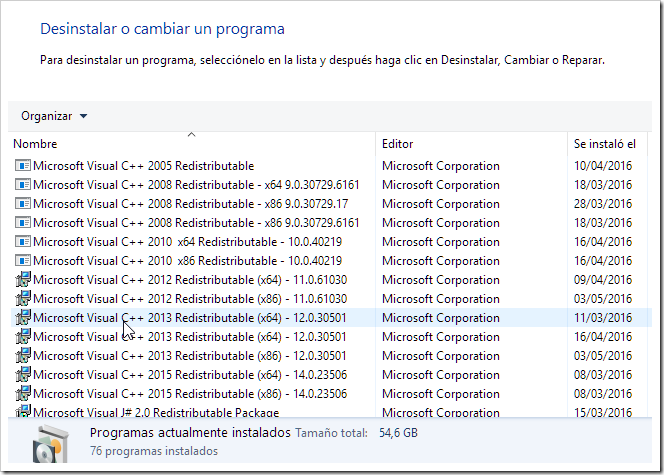664x475 pixels.
Task: Click icon of 2013 Redistributable (x86) 12.0.30501
Action: click(x=23, y=356)
